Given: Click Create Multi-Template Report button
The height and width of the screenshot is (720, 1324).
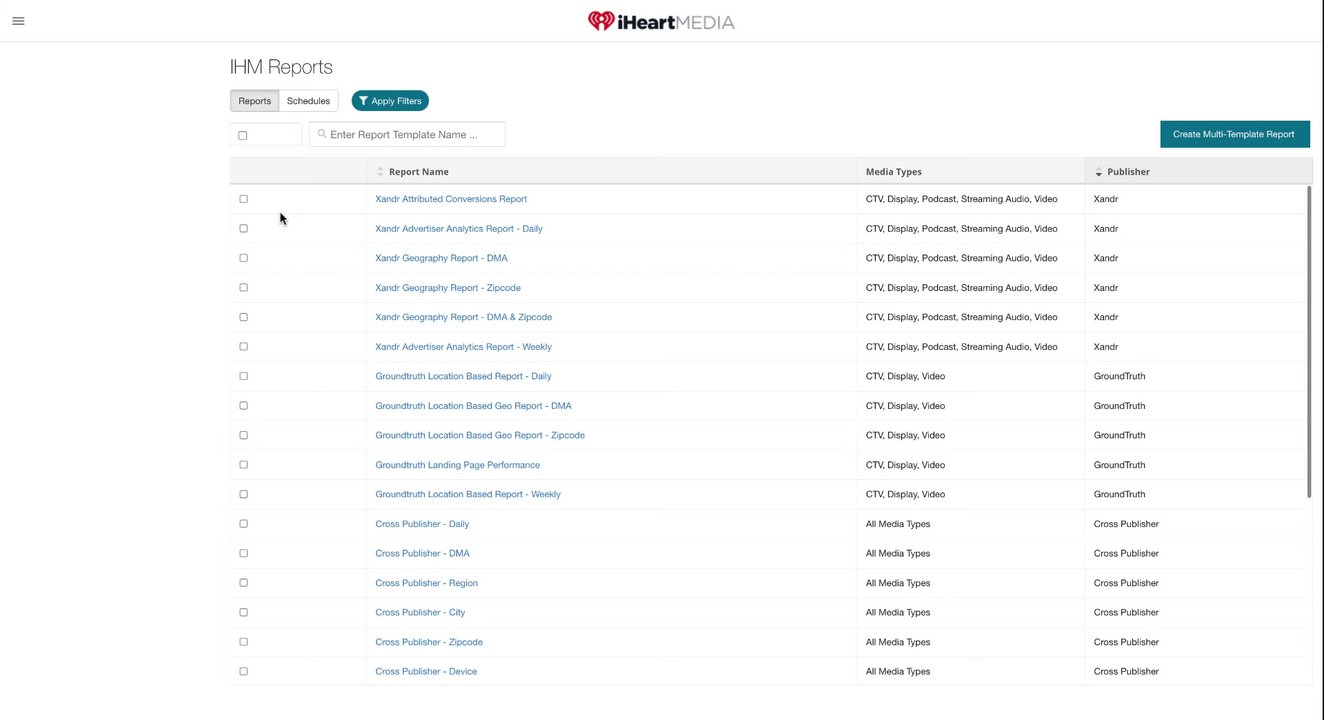Looking at the screenshot, I should click(x=1234, y=134).
